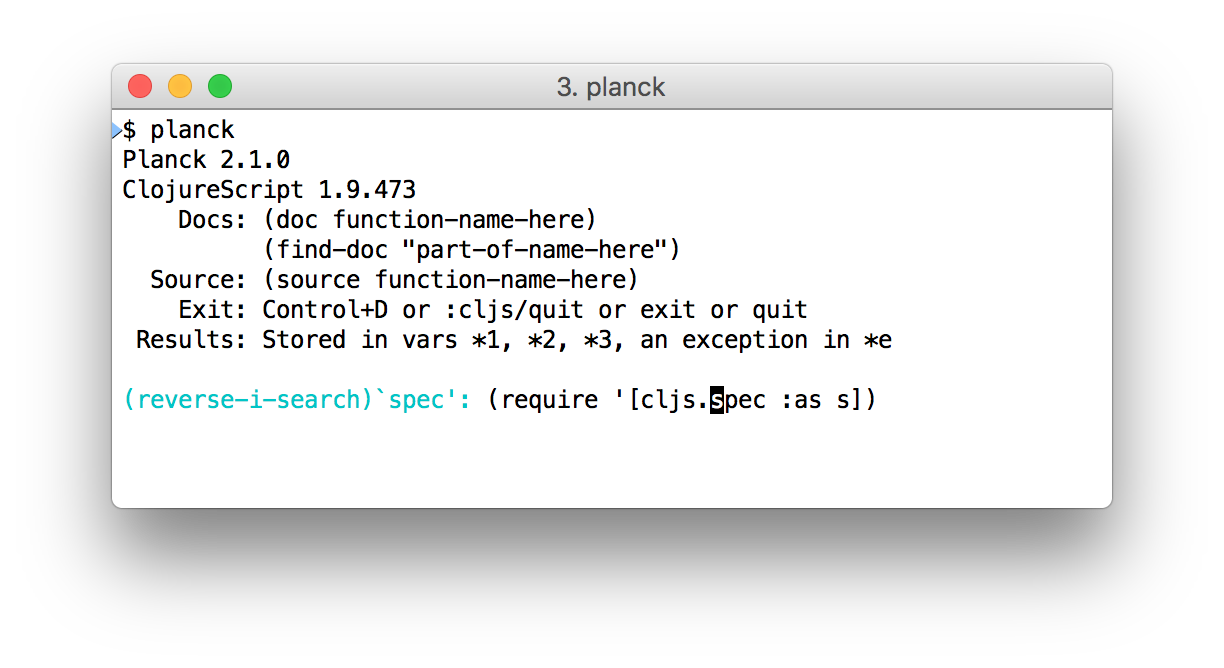The image size is (1224, 668).
Task: Click the 'Planck 2.1.0' version line
Action: click(x=207, y=160)
